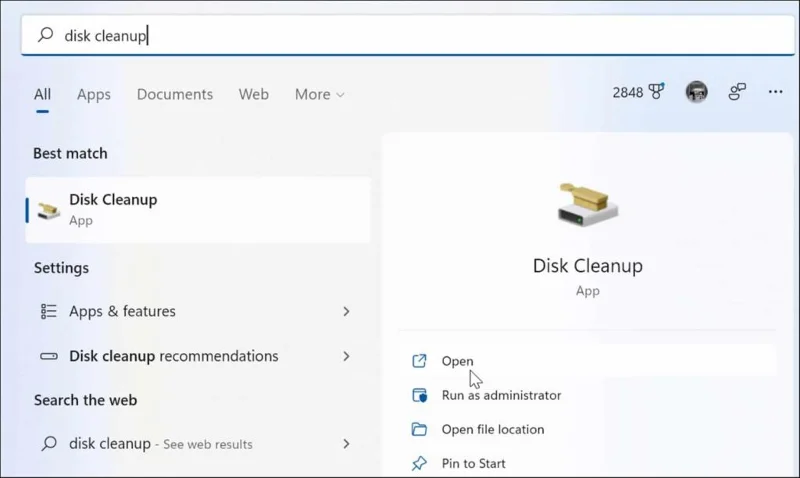This screenshot has height=478, width=800.
Task: Open the search feedback people icon
Action: [737, 92]
